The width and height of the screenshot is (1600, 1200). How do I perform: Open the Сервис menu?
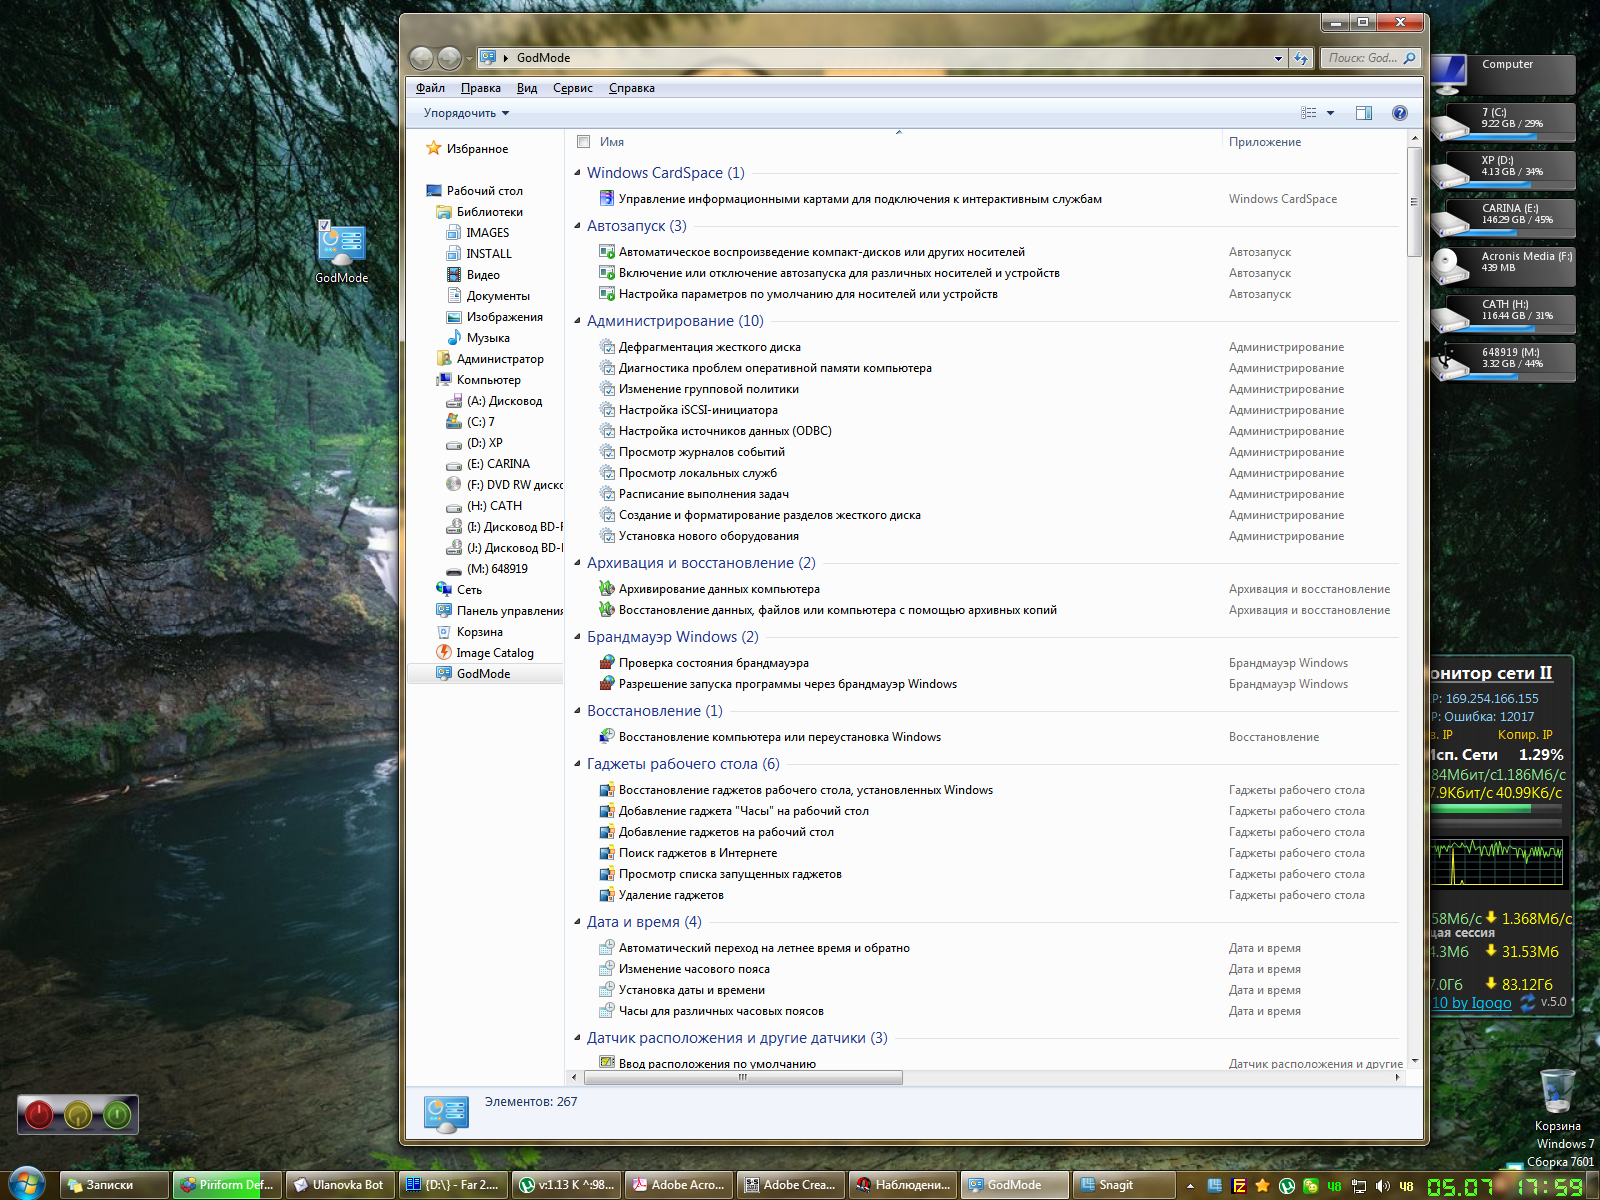[x=572, y=88]
